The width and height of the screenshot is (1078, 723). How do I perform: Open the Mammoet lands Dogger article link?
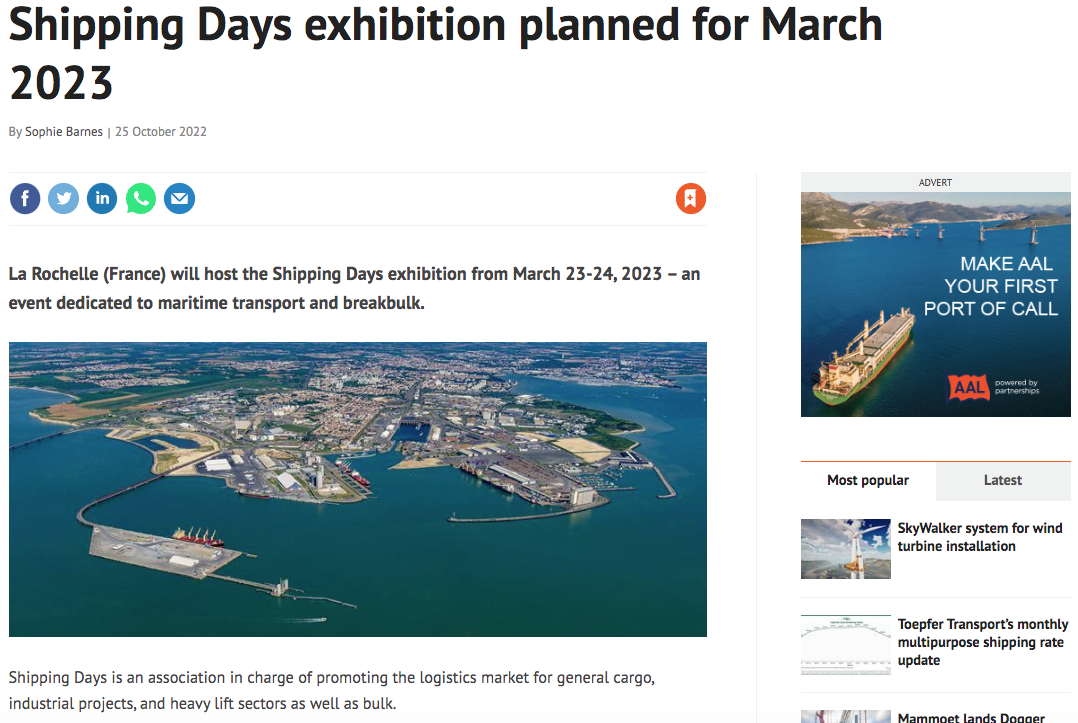pos(971,717)
